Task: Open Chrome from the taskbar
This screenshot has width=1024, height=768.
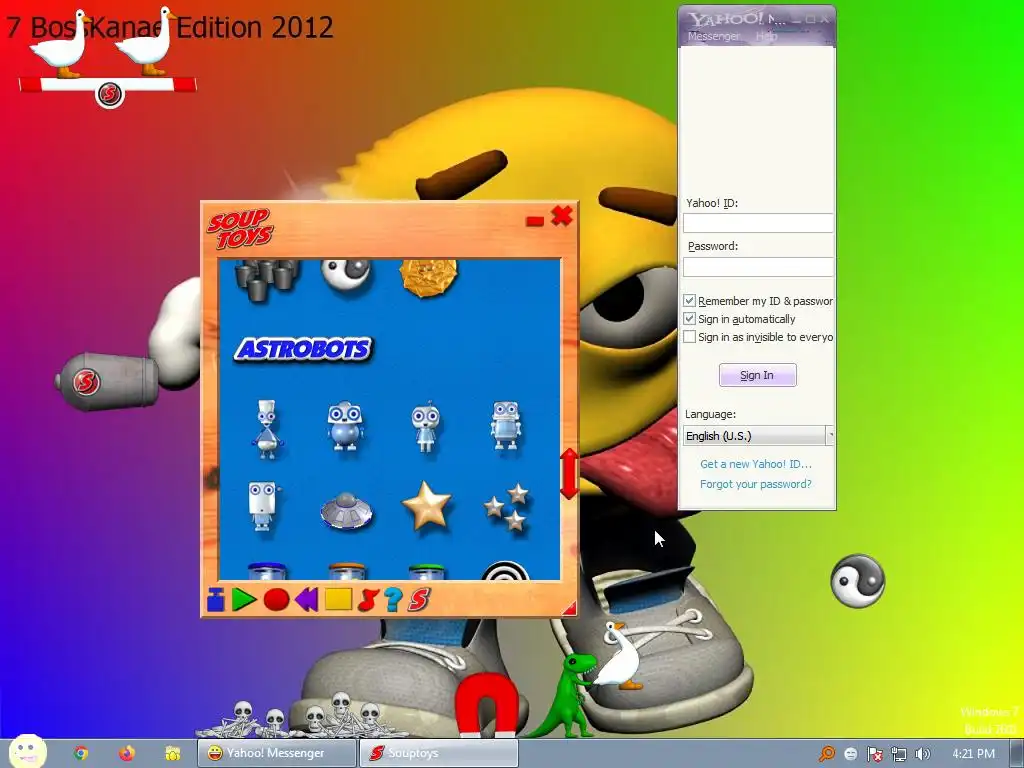Action: pos(81,753)
